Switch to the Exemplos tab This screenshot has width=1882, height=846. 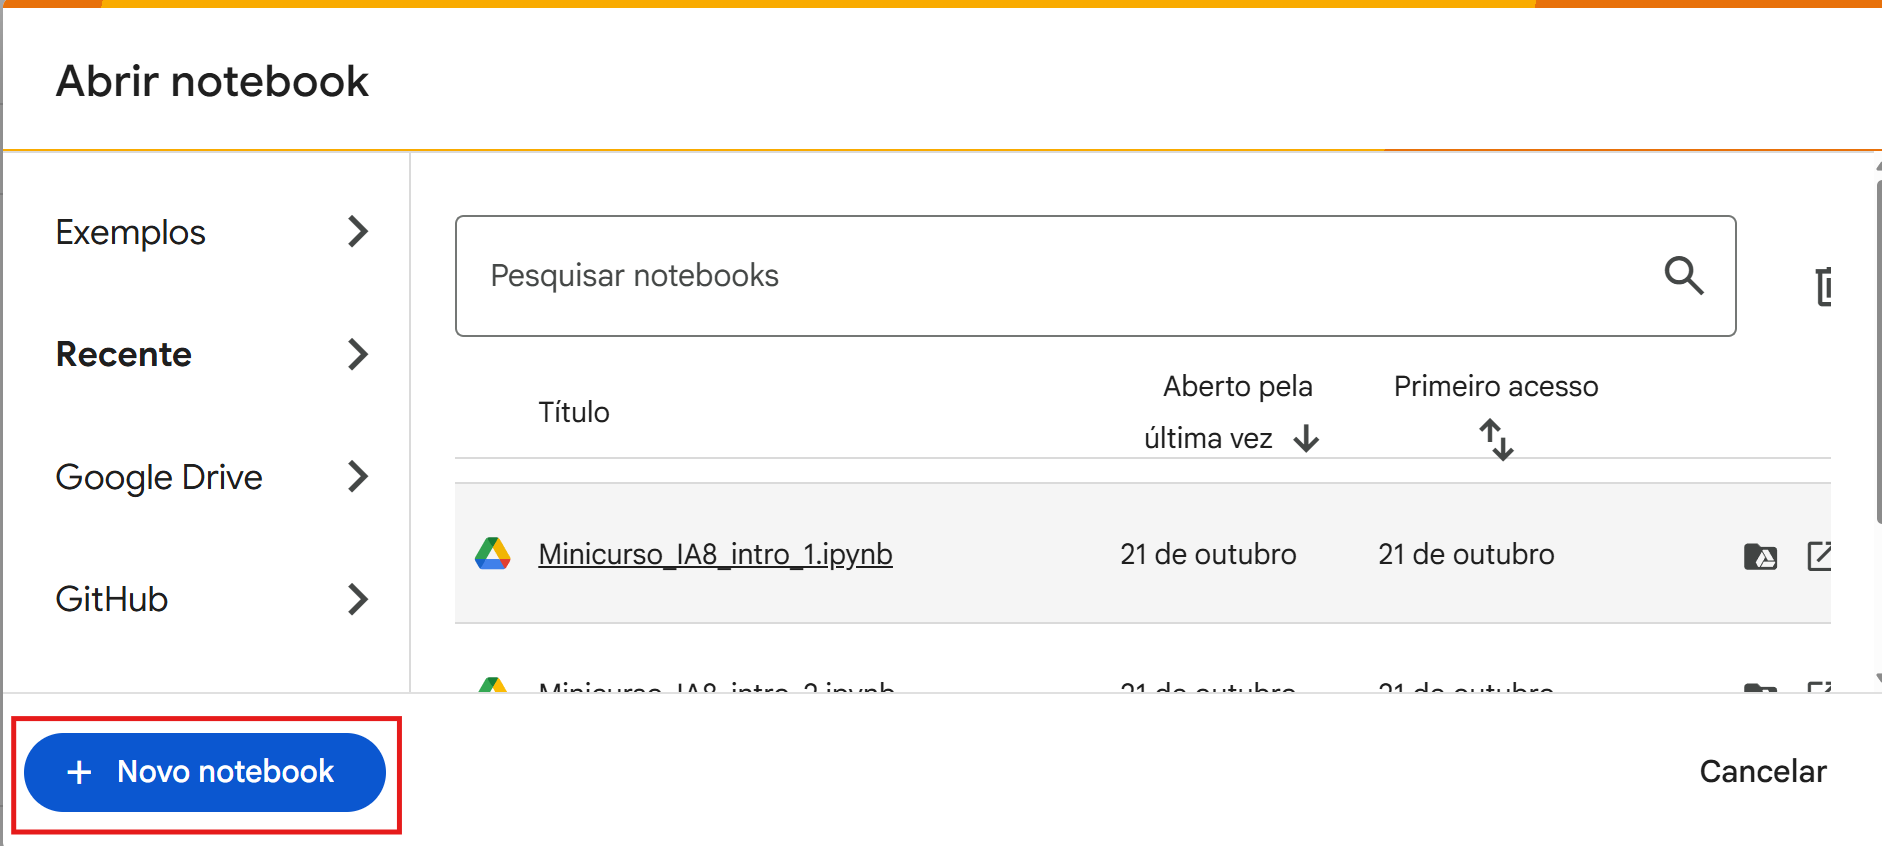131,232
